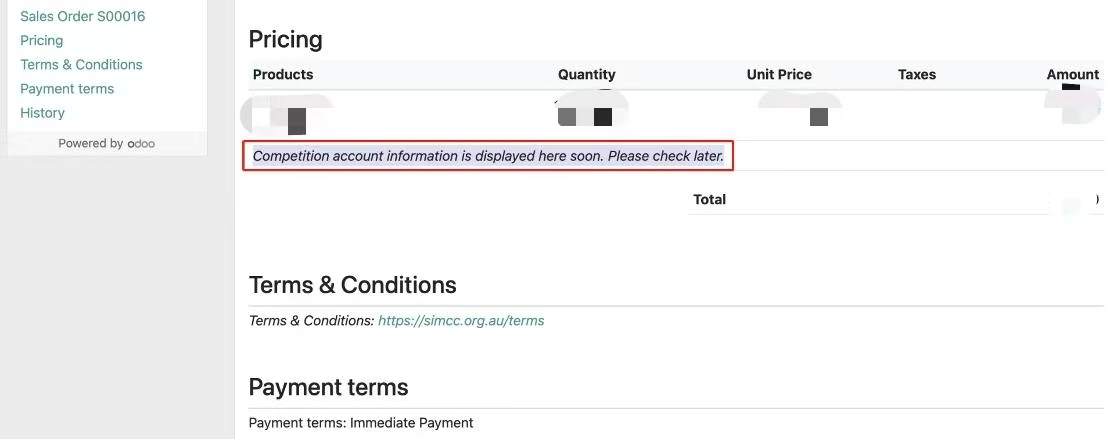1110x439 pixels.
Task: Select the Amount column header
Action: click(1072, 74)
